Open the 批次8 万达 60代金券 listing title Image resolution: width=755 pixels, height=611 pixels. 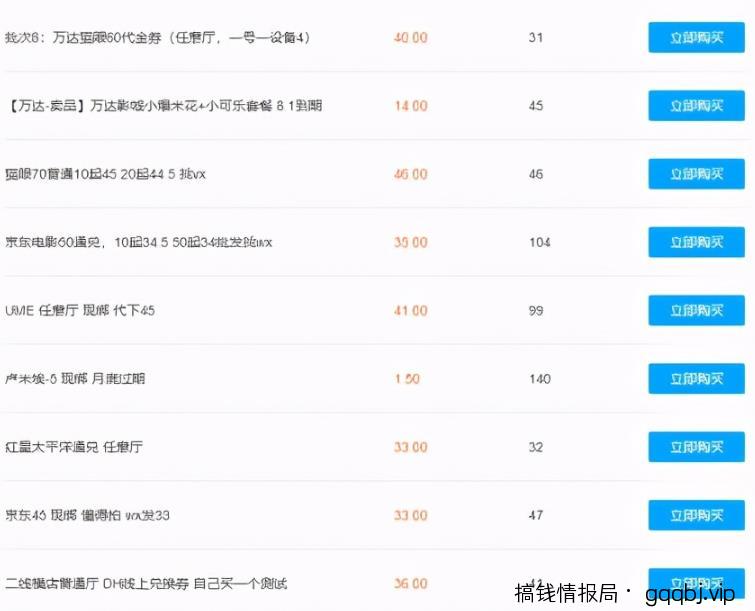pos(157,38)
